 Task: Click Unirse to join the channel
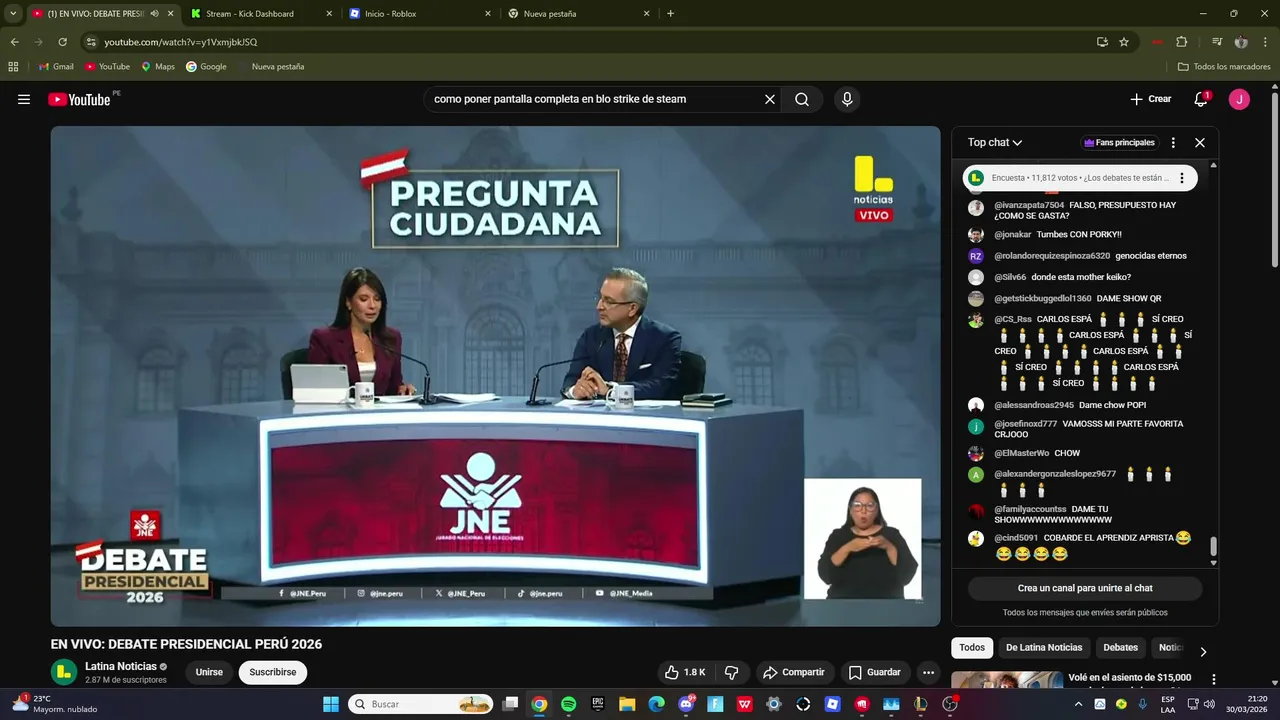coord(209,672)
